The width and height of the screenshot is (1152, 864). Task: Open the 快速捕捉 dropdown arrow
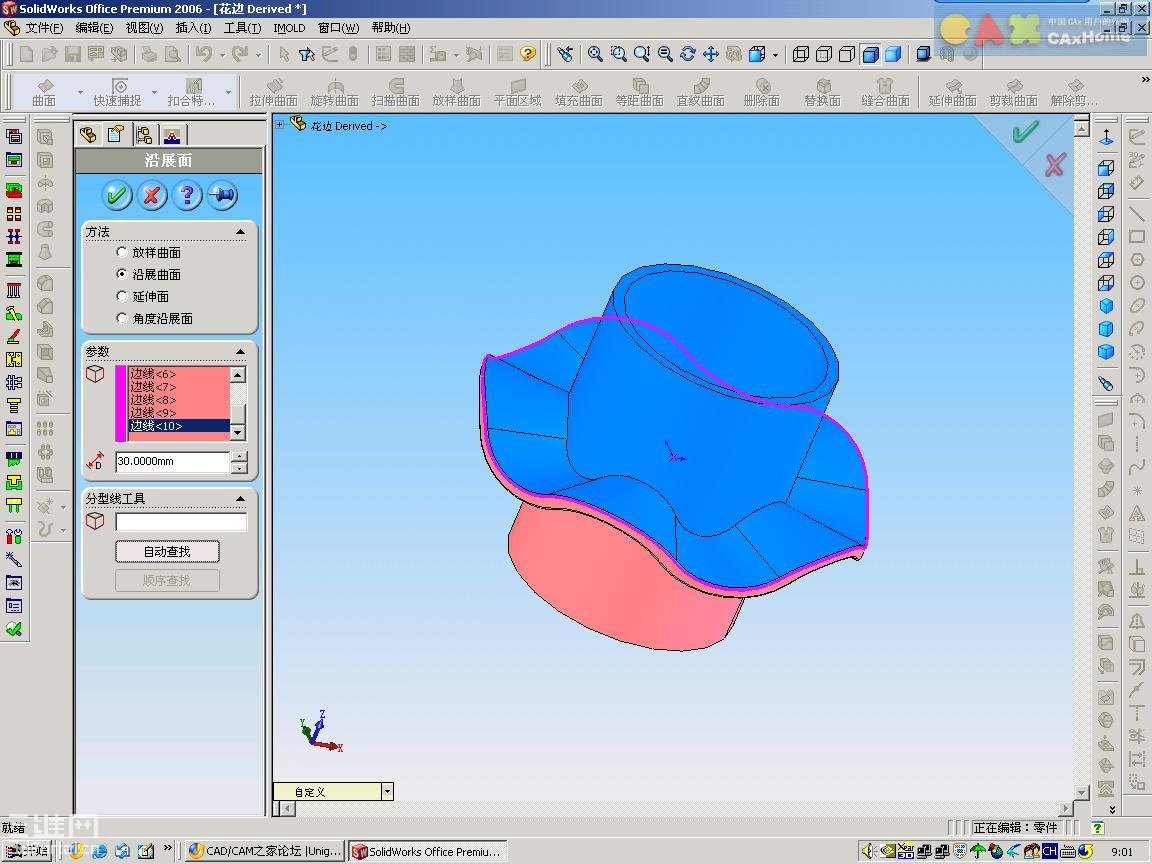[x=154, y=93]
